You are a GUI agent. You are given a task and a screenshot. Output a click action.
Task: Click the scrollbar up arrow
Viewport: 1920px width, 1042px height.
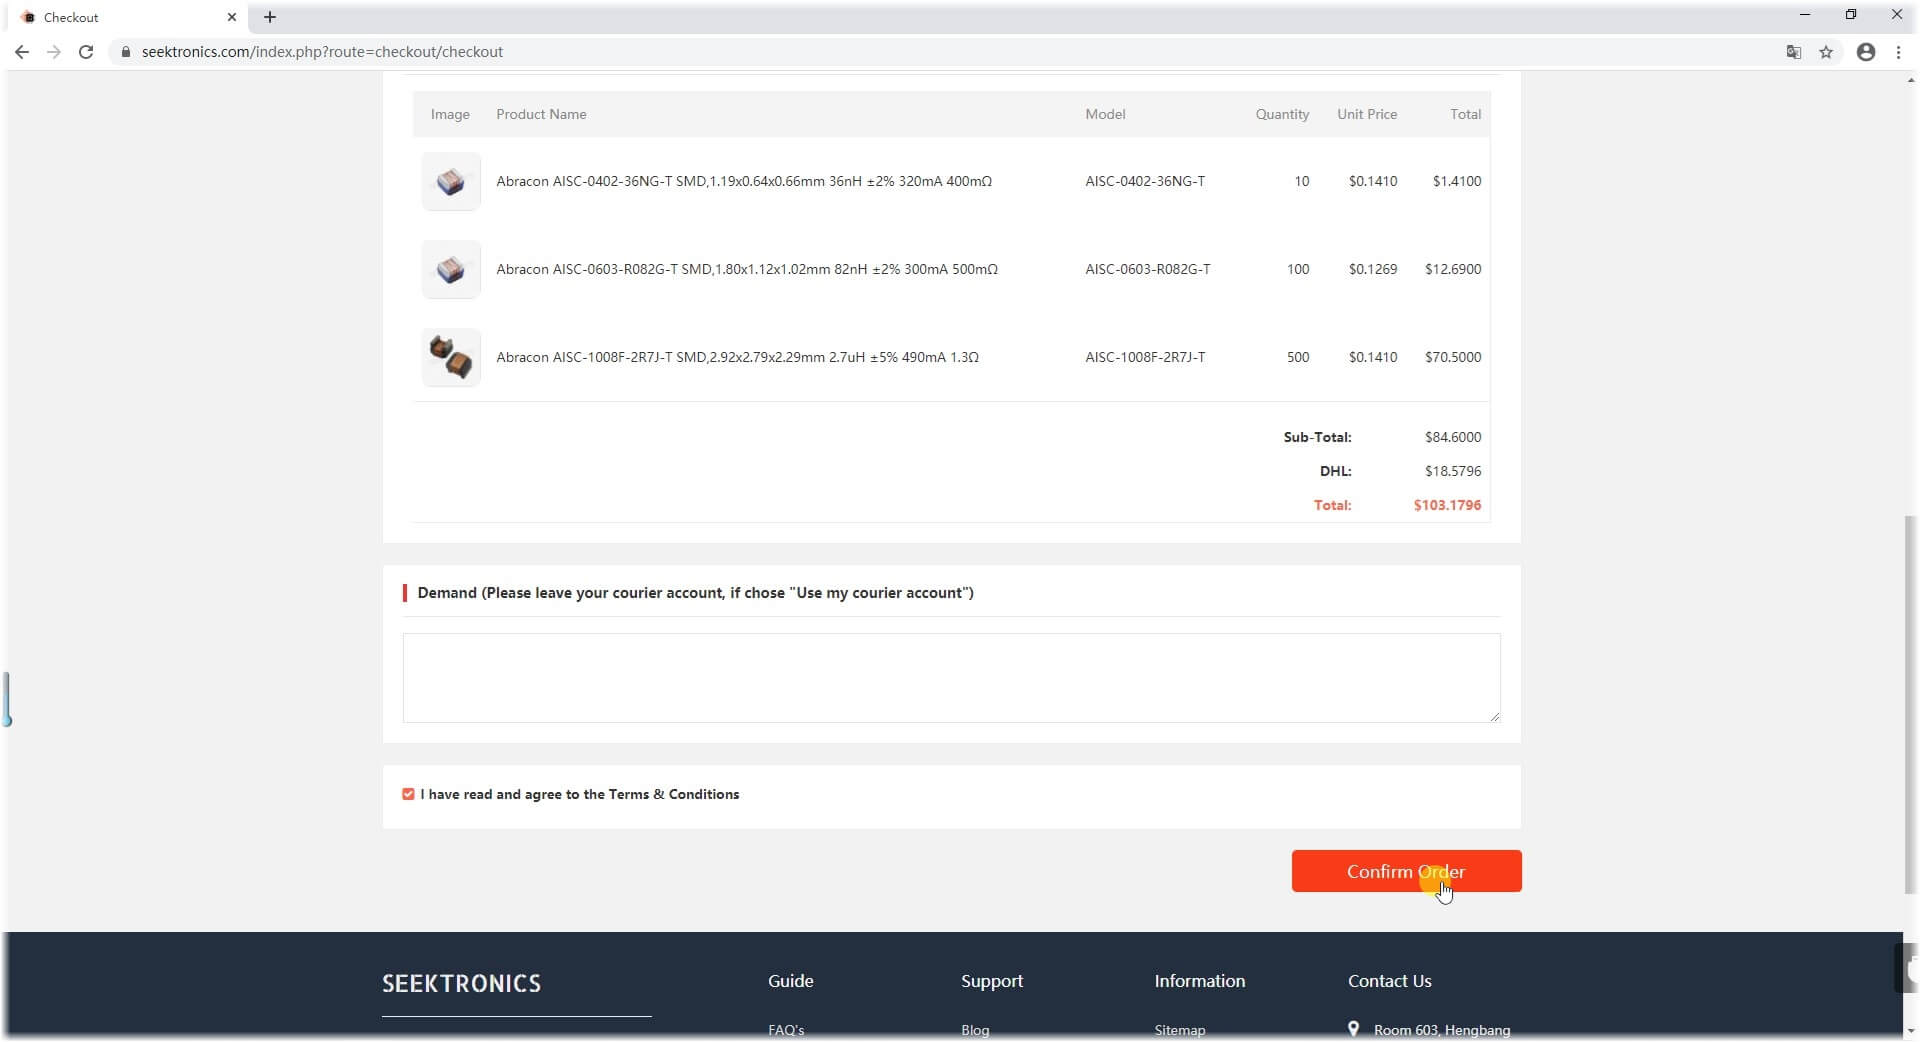[x=1911, y=80]
